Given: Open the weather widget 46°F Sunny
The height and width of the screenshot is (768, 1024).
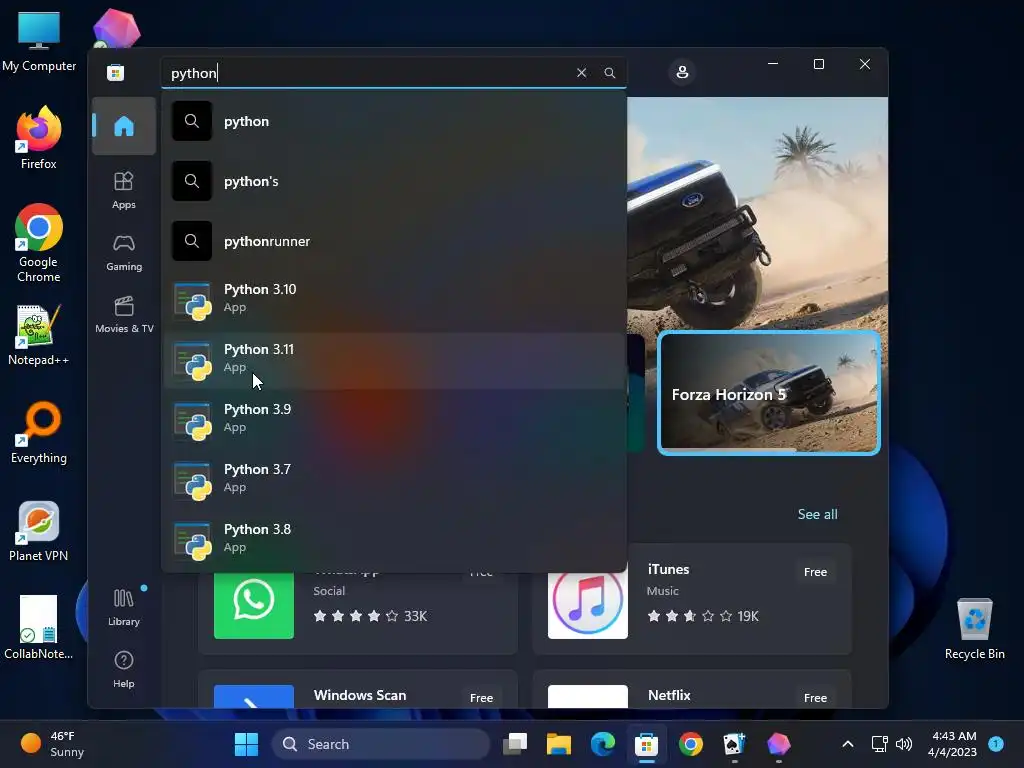Looking at the screenshot, I should pos(54,744).
